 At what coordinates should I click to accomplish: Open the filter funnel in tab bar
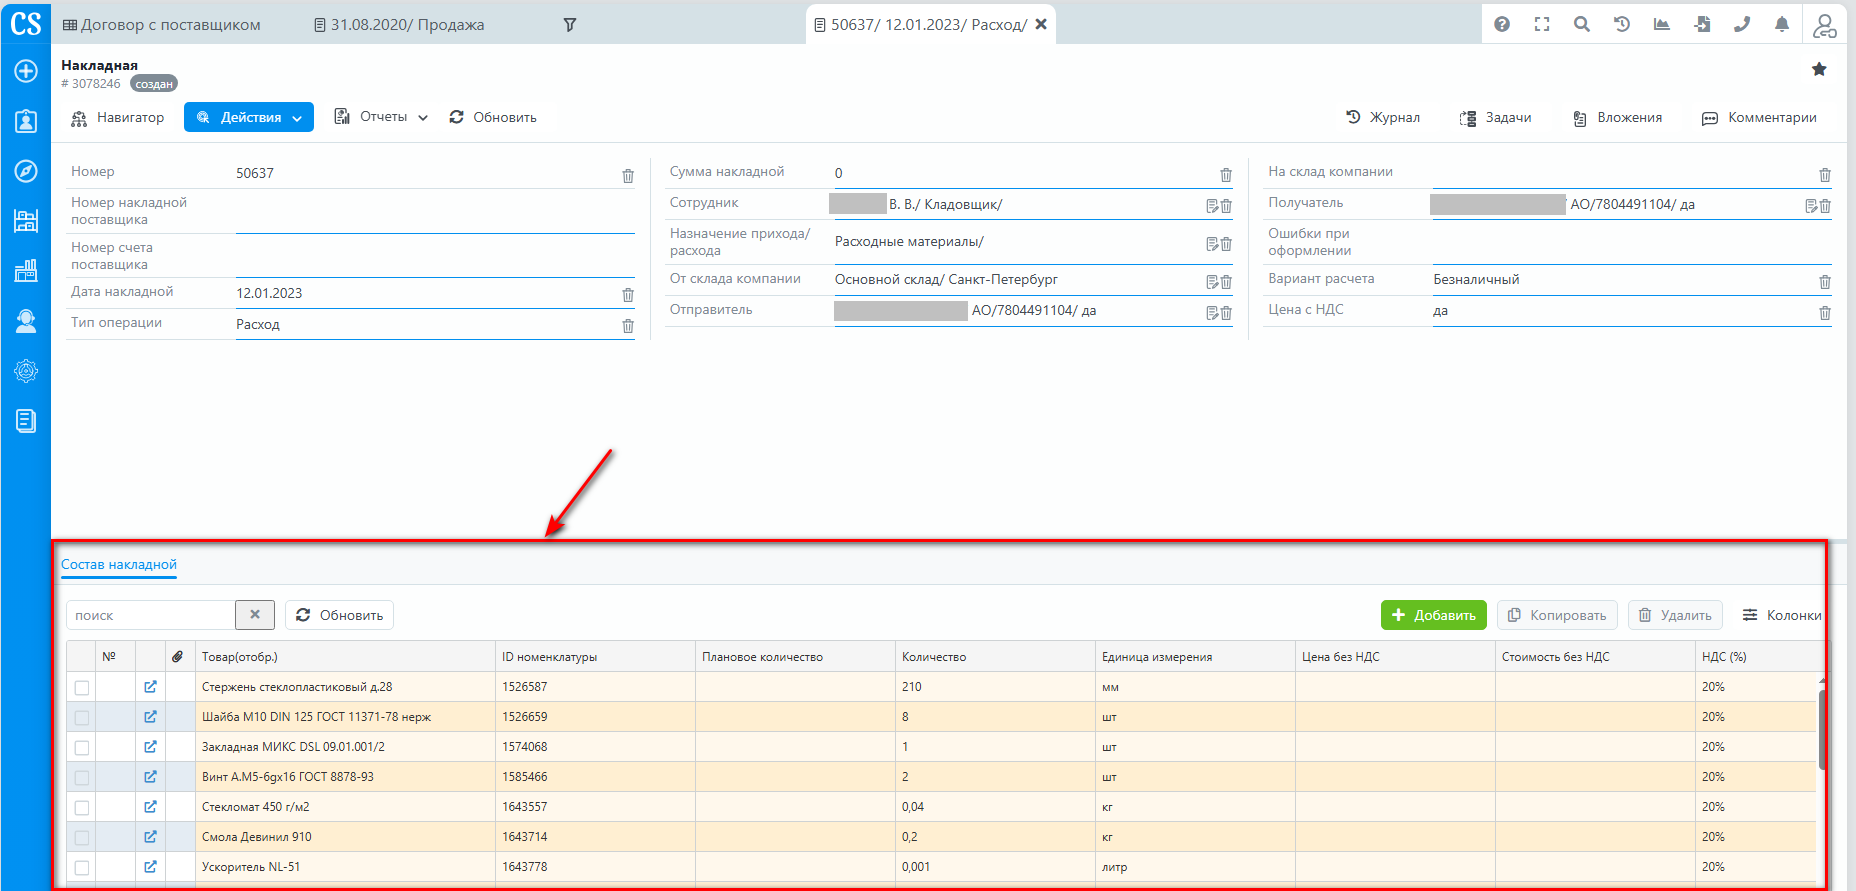[570, 25]
